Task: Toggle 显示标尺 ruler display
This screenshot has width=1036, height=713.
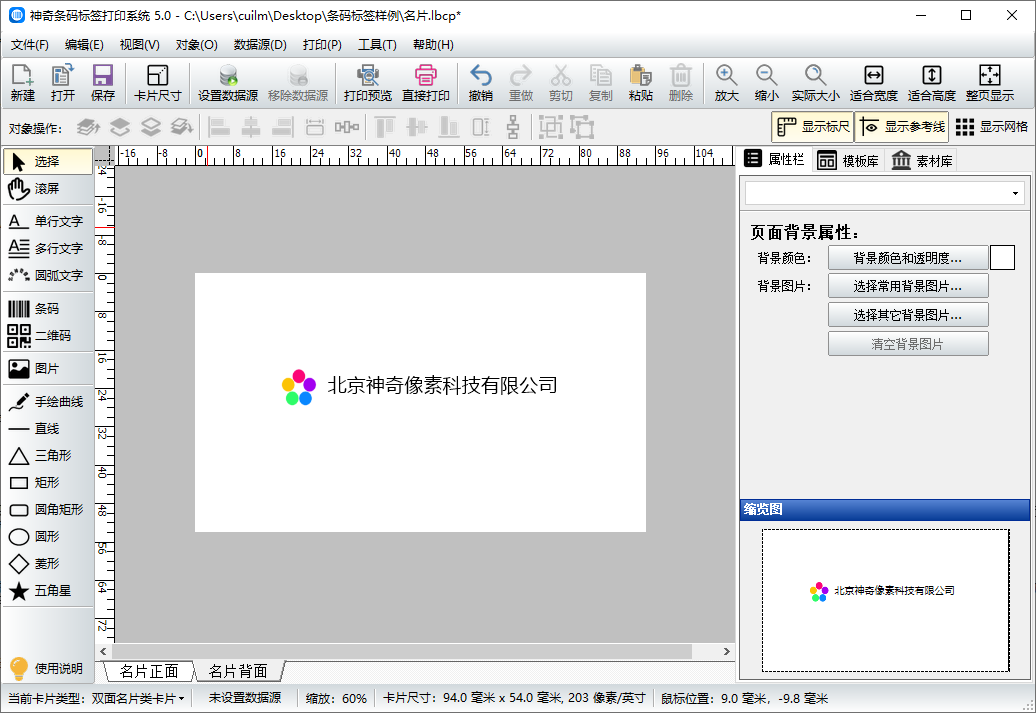Action: click(x=812, y=127)
